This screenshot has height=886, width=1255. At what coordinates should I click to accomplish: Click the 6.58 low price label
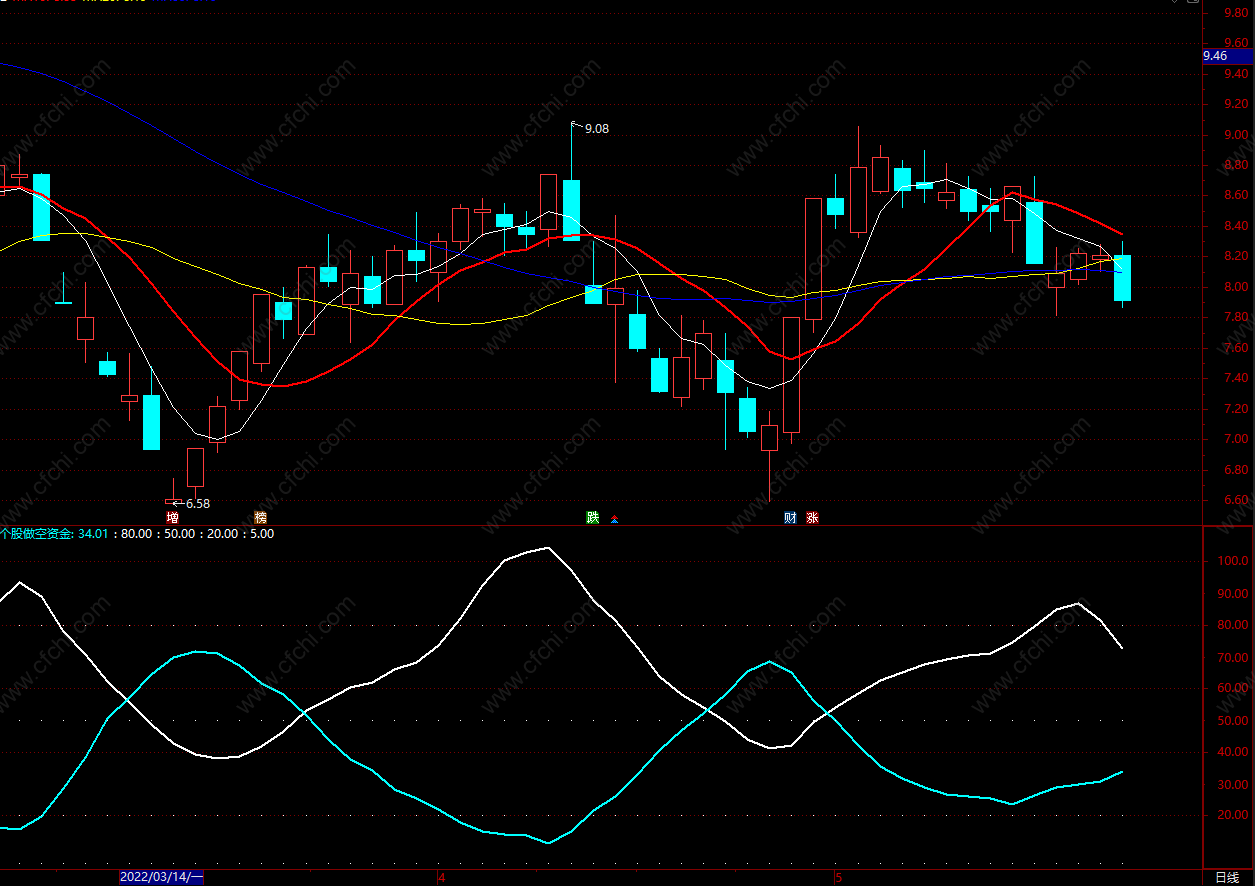pos(198,504)
